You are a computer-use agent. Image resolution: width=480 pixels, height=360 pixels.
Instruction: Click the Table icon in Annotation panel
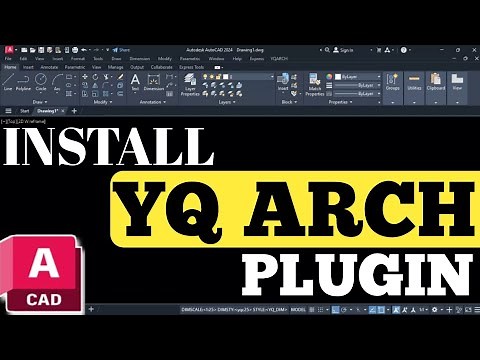pos(169,94)
